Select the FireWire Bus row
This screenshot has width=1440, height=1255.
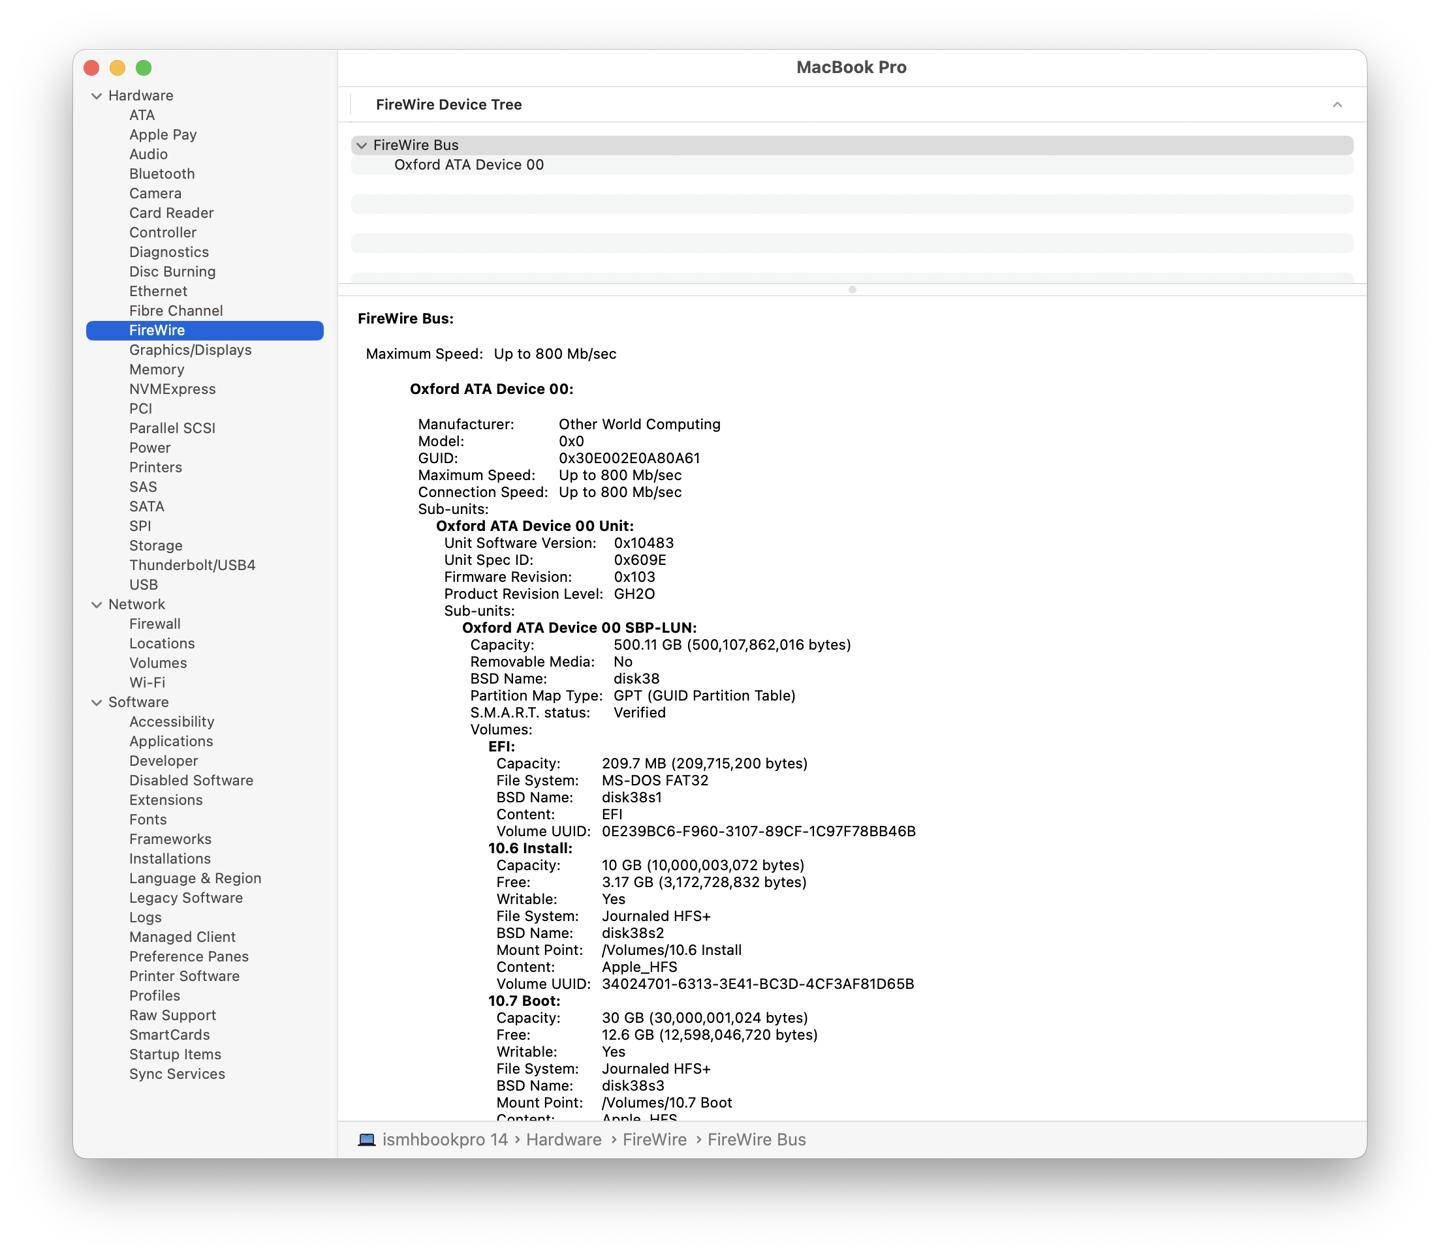coord(852,146)
